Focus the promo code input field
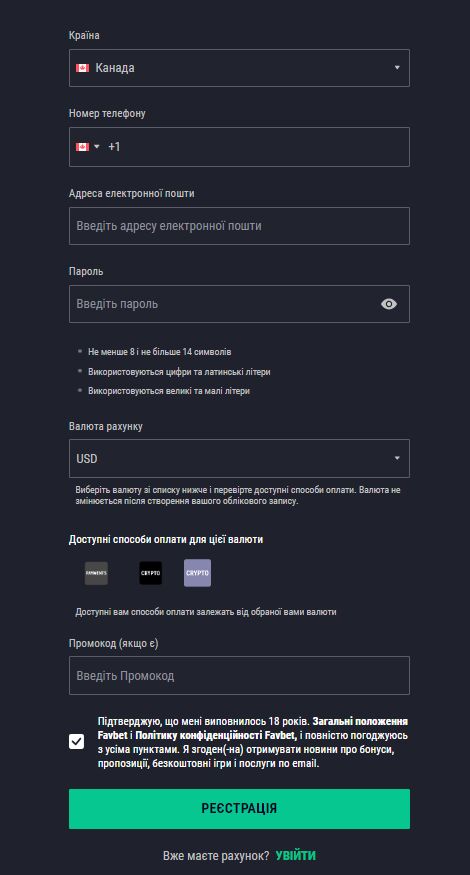Image resolution: width=470 pixels, height=875 pixels. click(239, 676)
